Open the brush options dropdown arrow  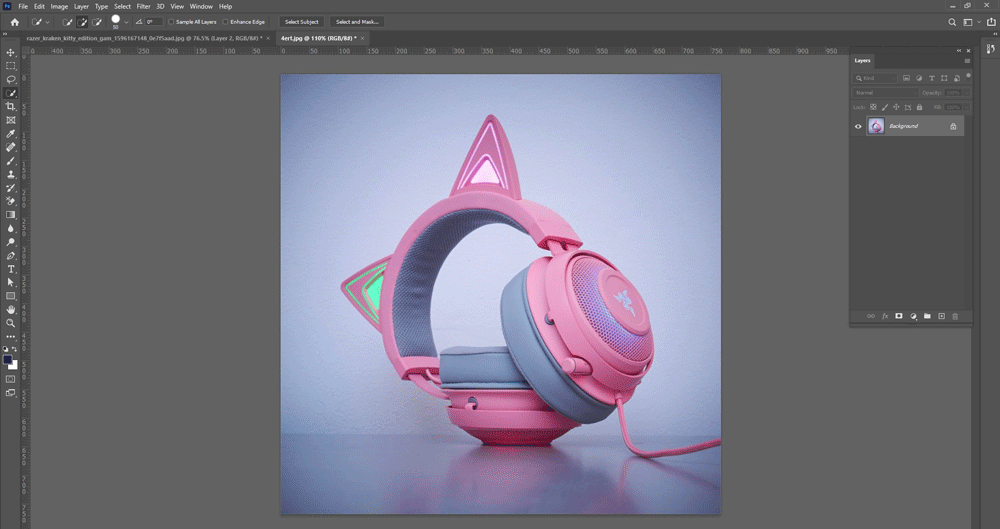click(126, 22)
